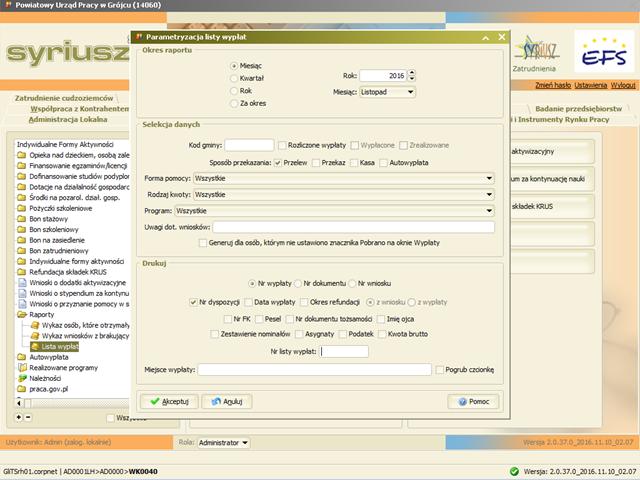Open the Program dropdown
The width and height of the screenshot is (640, 480).
tap(334, 211)
